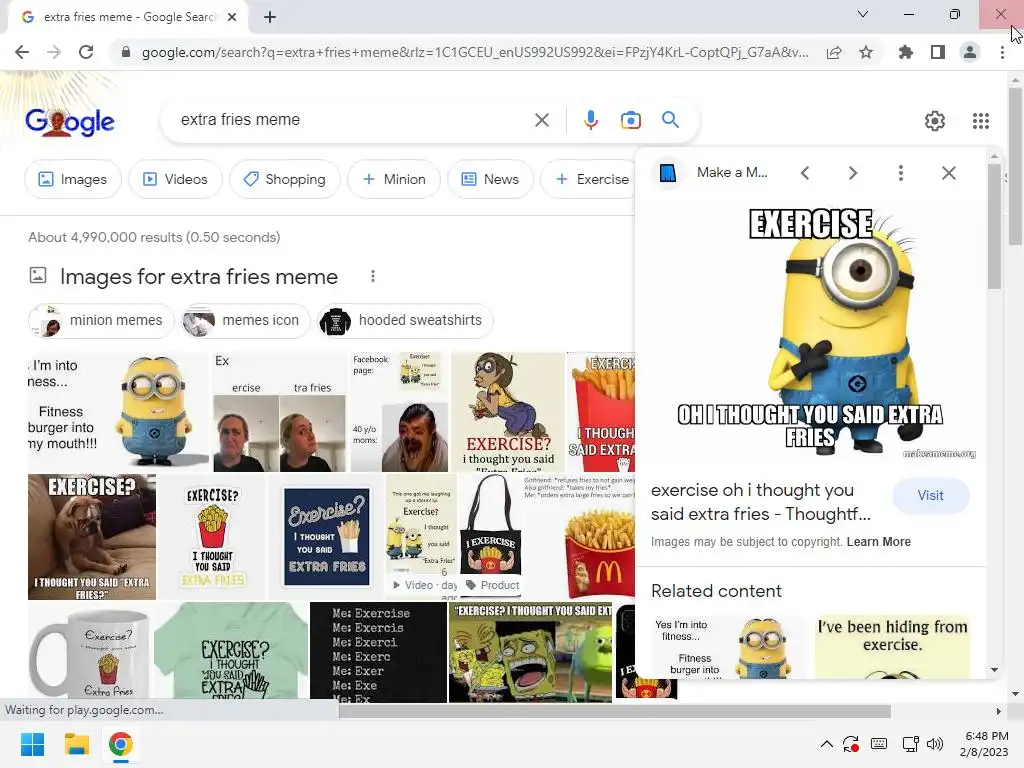Image resolution: width=1024 pixels, height=768 pixels.
Task: Select the 'memes icon' suggestion chip
Action: pos(245,321)
